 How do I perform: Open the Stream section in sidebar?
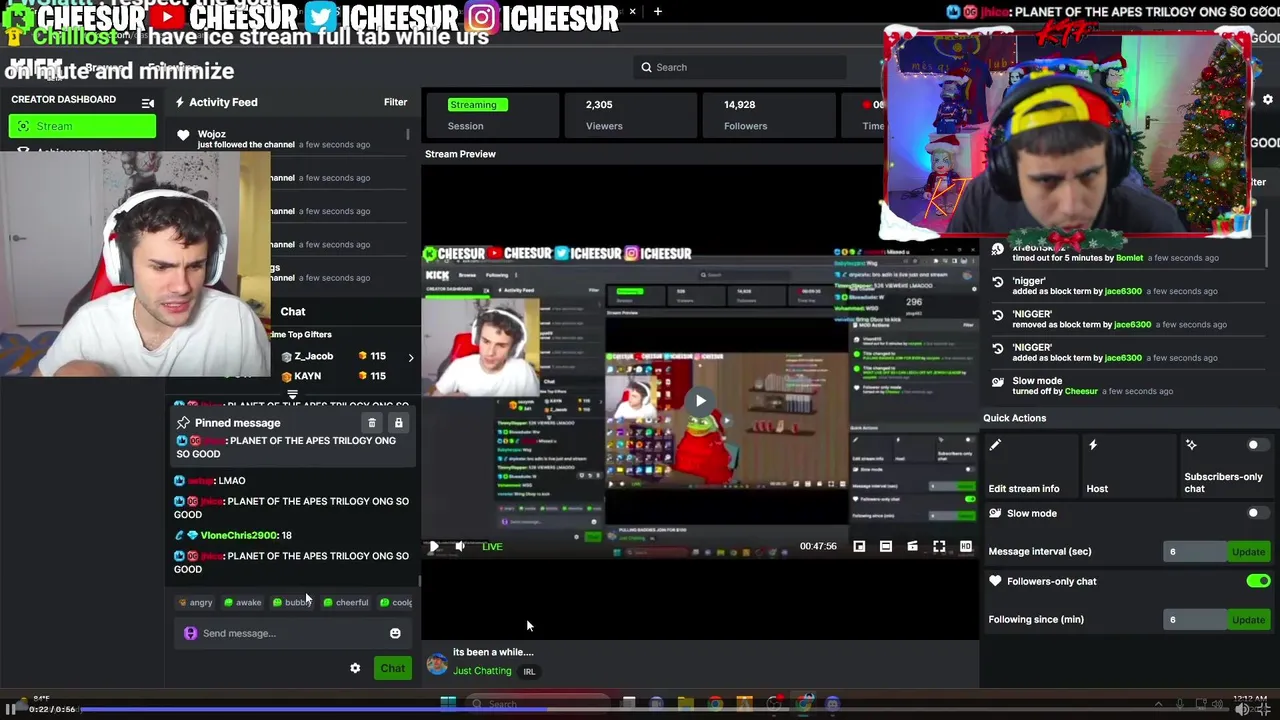pos(82,126)
